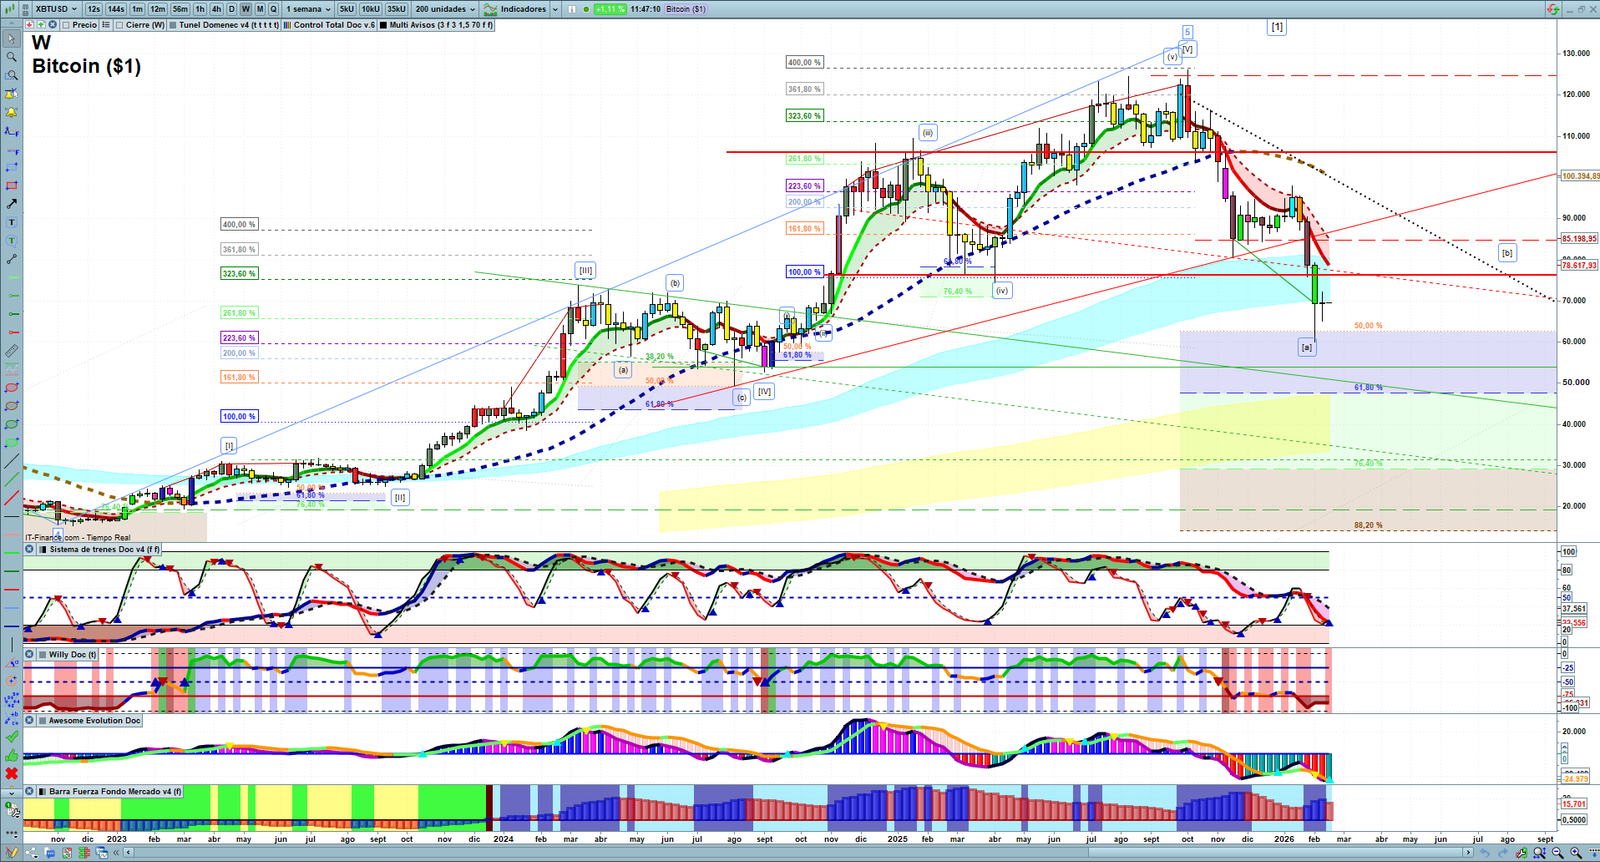Toggle the Cierre (W) checkbox
This screenshot has width=1600, height=862.
click(x=120, y=25)
